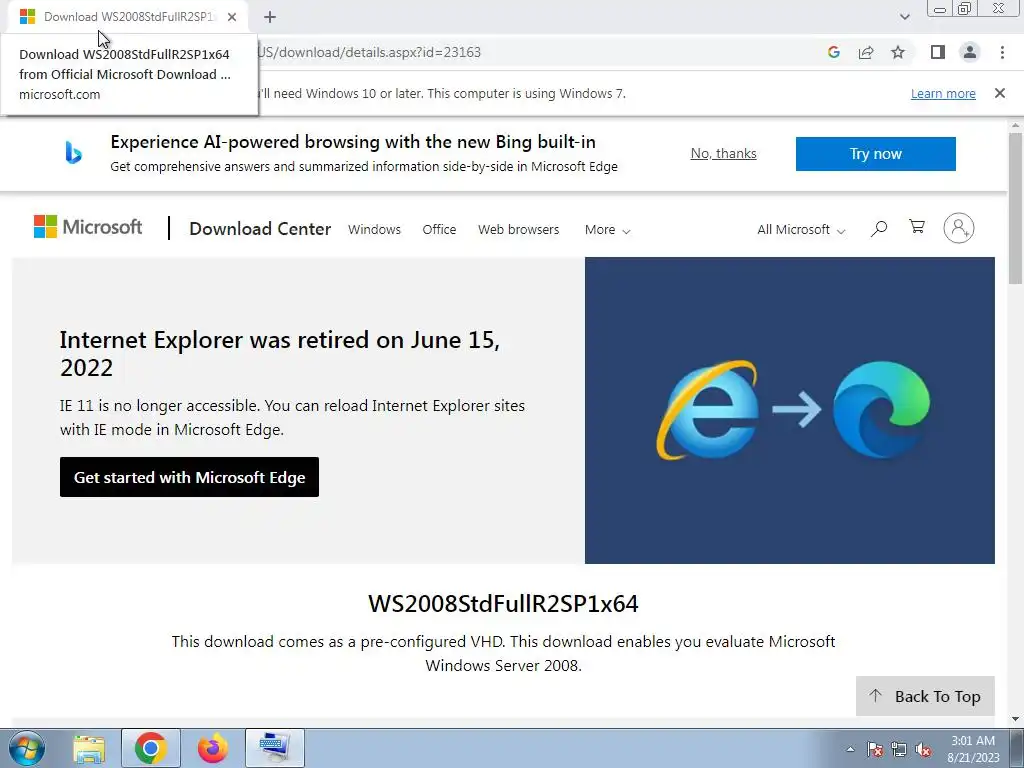Expand the All Microsoft dropdown
The width and height of the screenshot is (1024, 768).
(x=801, y=230)
